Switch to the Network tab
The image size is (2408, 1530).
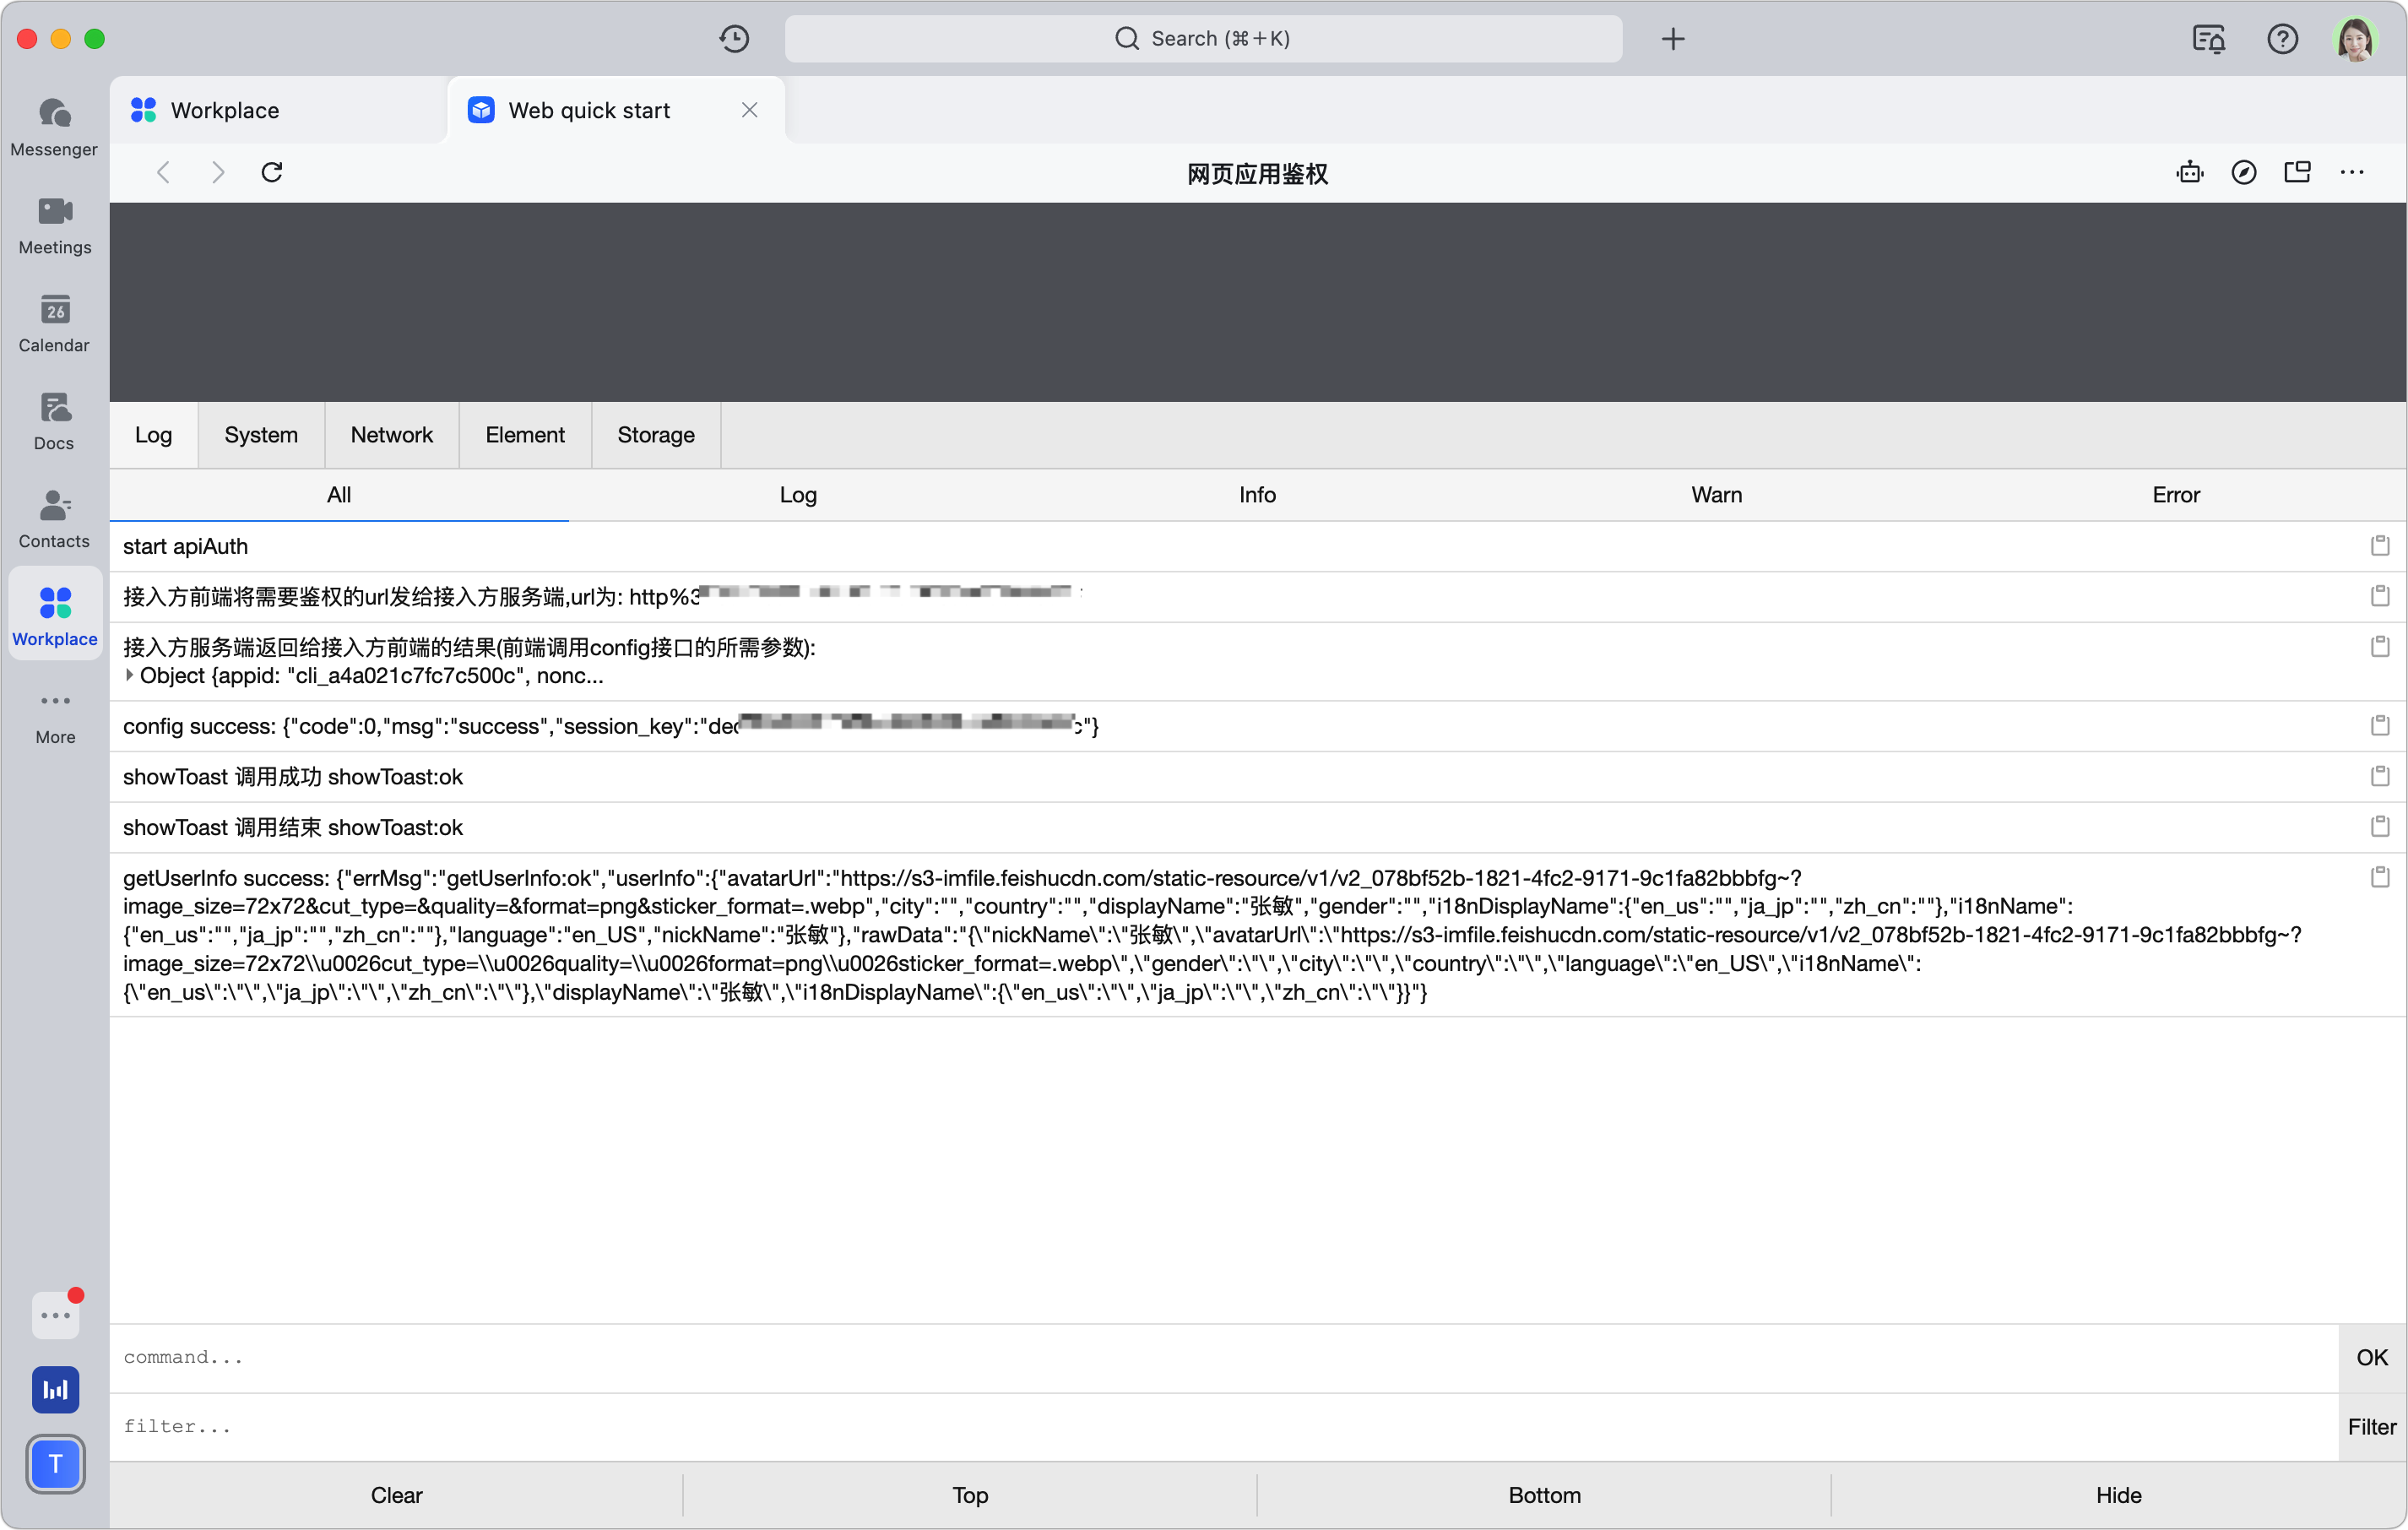[391, 434]
